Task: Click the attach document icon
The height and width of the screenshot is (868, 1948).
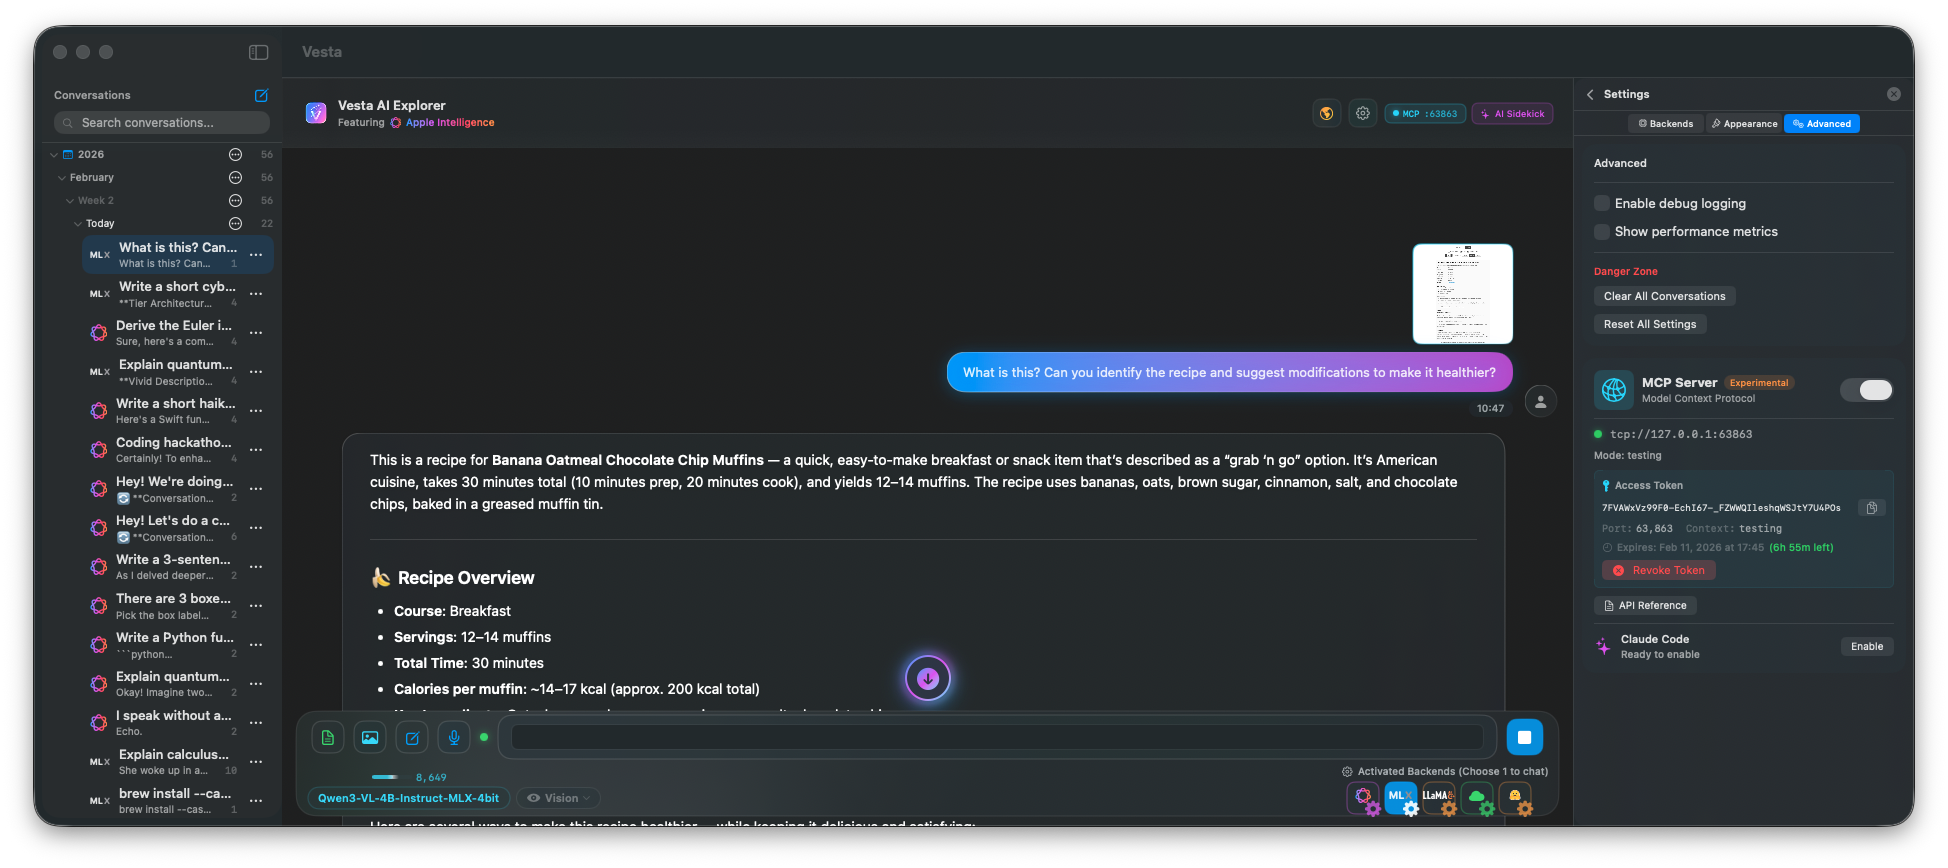Action: click(x=328, y=738)
